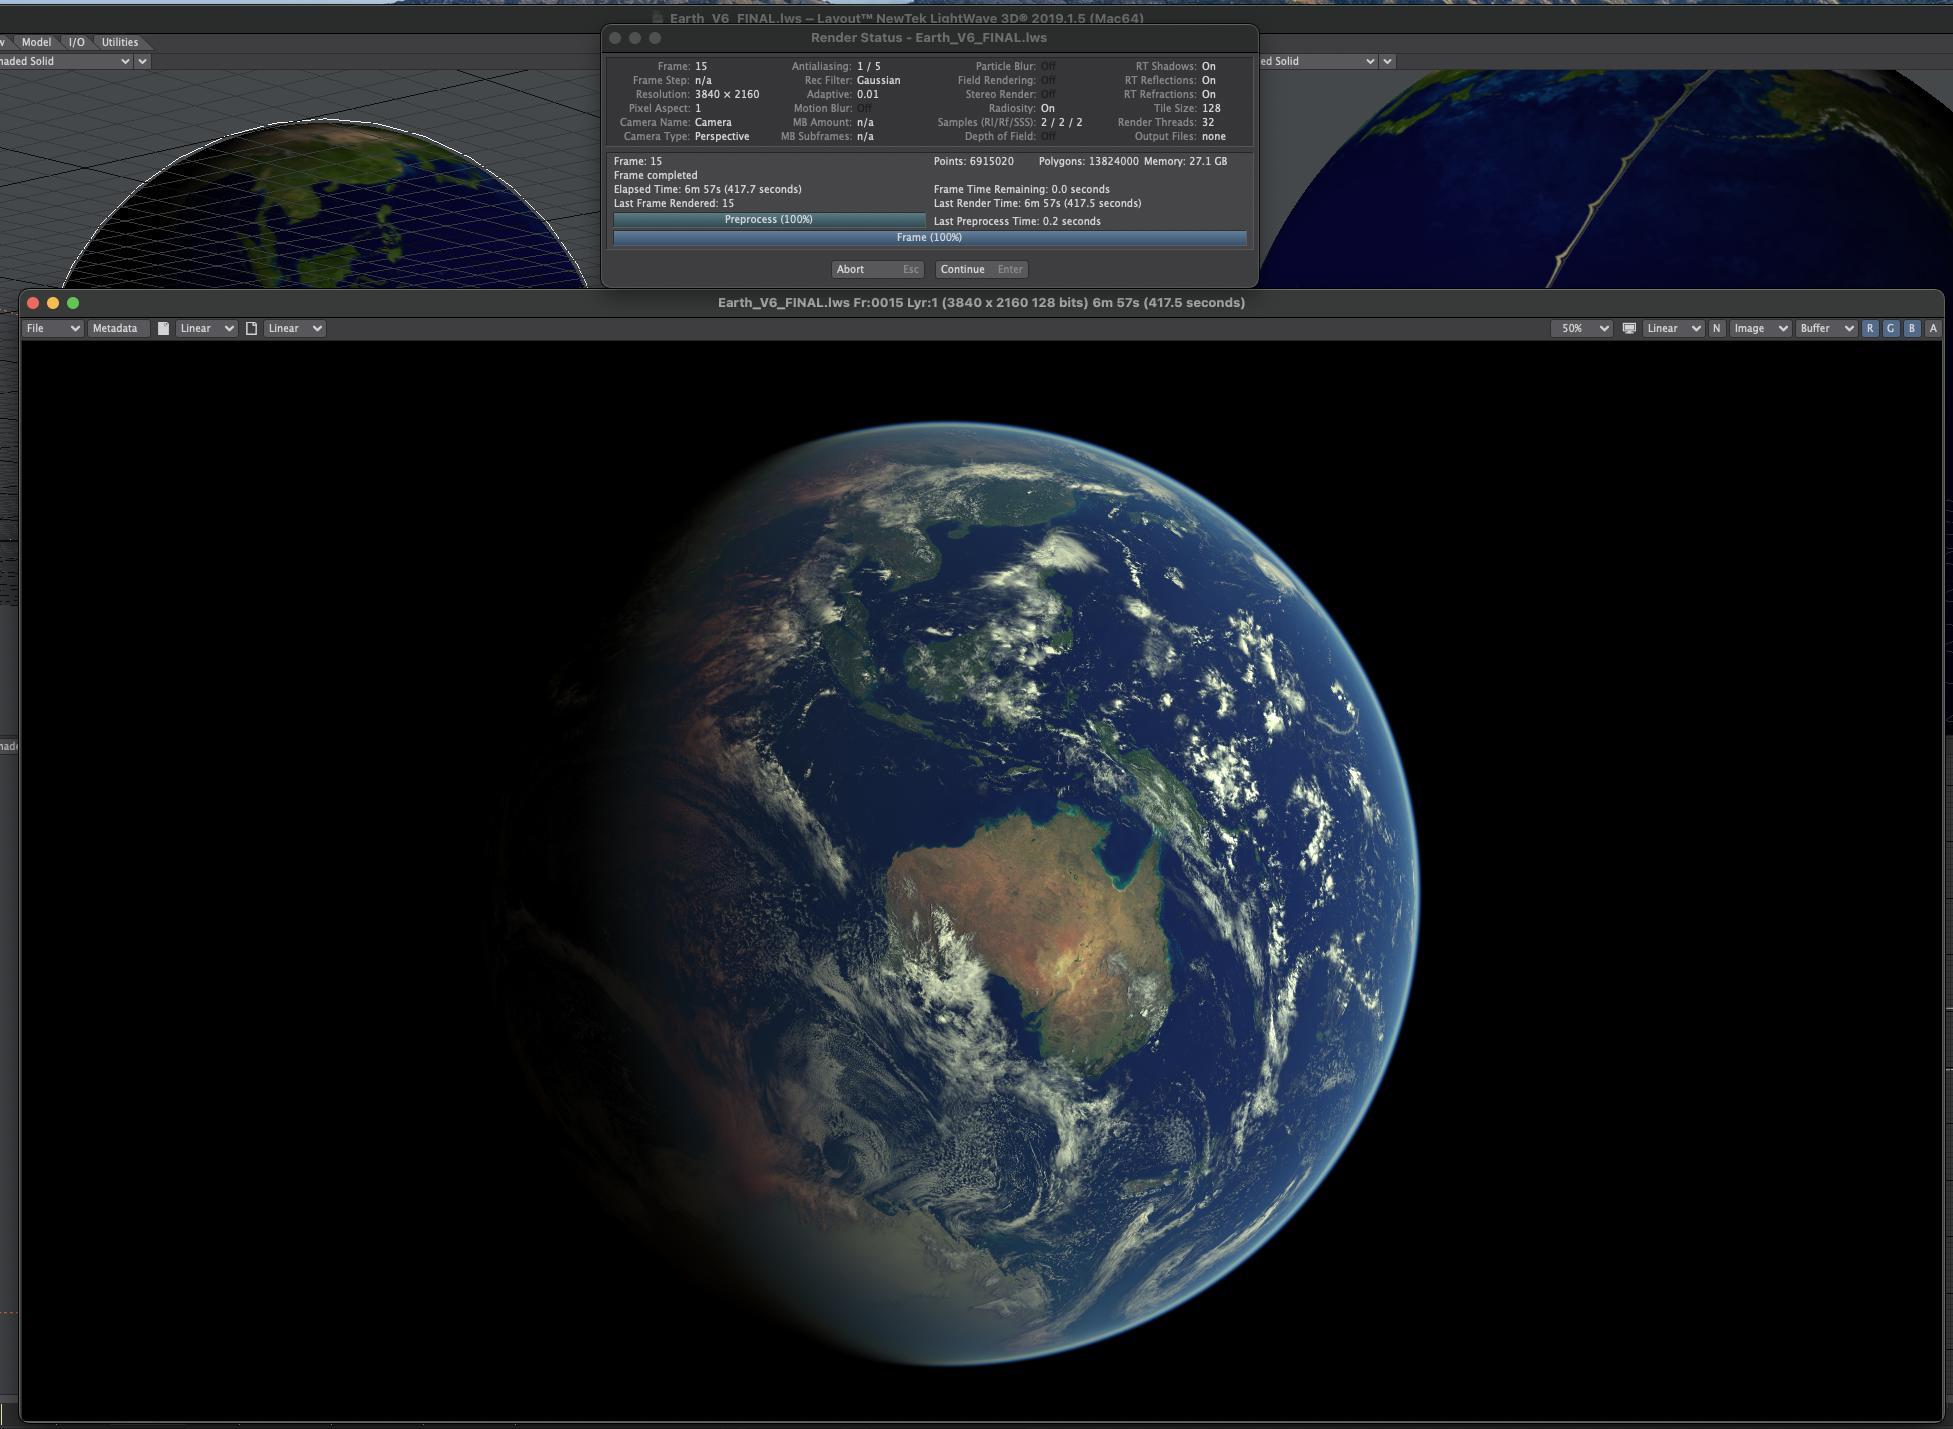Click the N button in viewer toolbar
Screen dimensions: 1953x1429
(x=1717, y=328)
